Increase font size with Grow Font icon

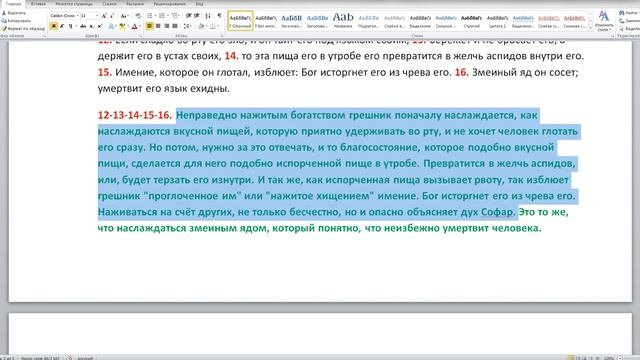coord(104,16)
